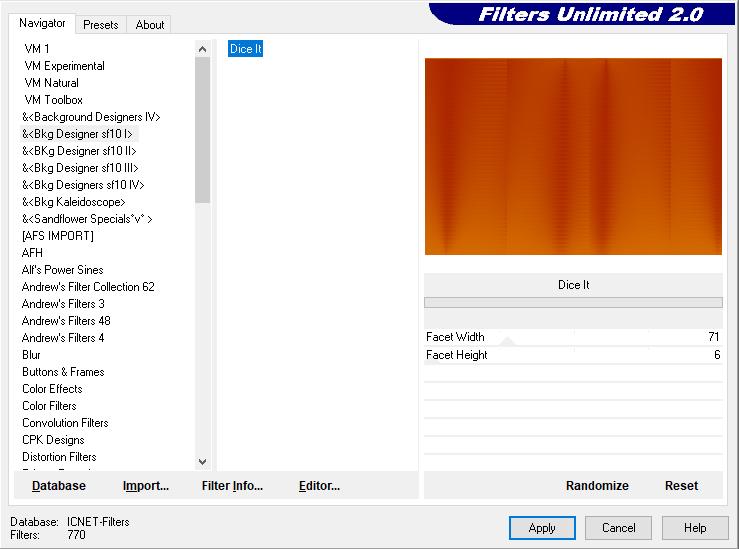Select Distortion Filters category
Image resolution: width=739 pixels, height=549 pixels.
point(59,456)
